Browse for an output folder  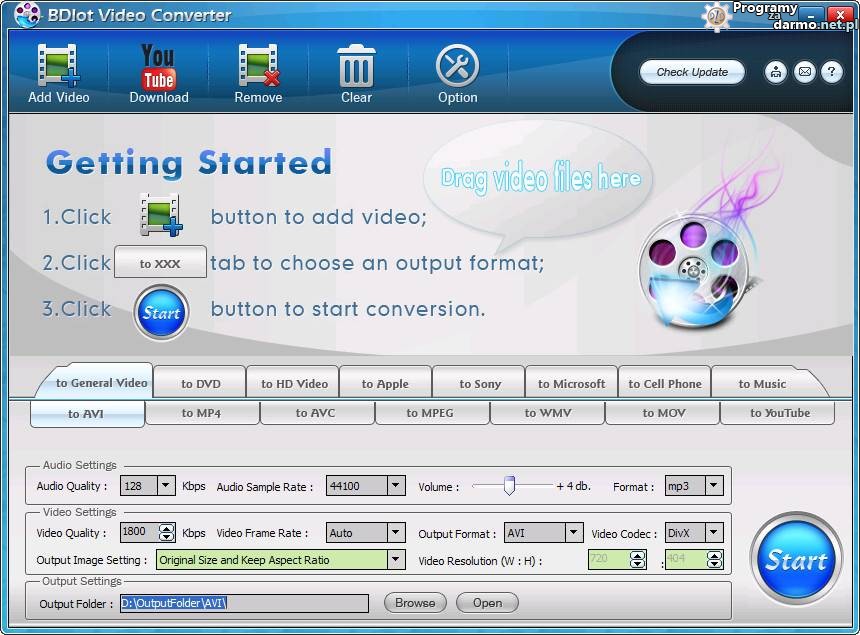pyautogui.click(x=414, y=603)
